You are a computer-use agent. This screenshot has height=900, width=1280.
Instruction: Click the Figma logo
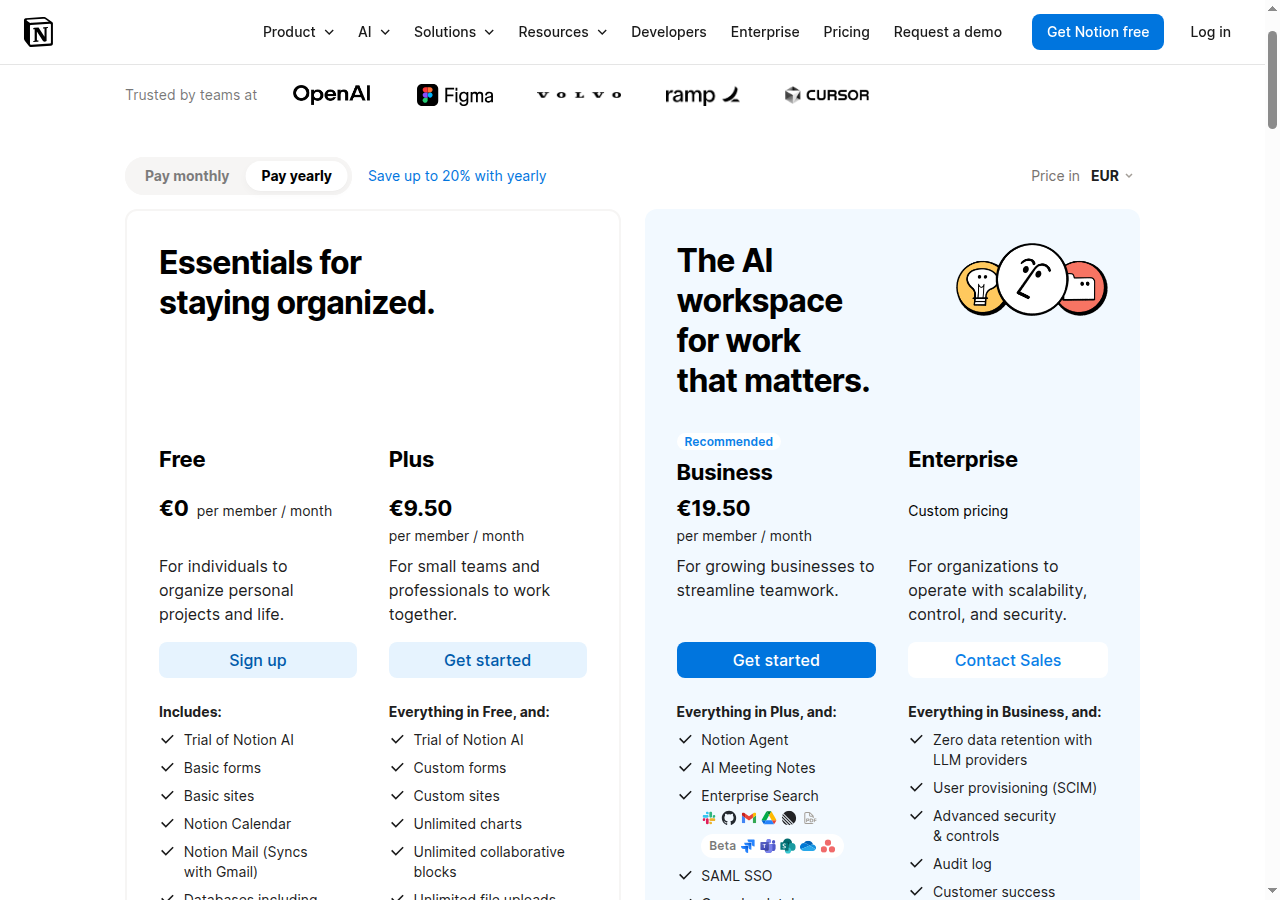pyautogui.click(x=455, y=95)
